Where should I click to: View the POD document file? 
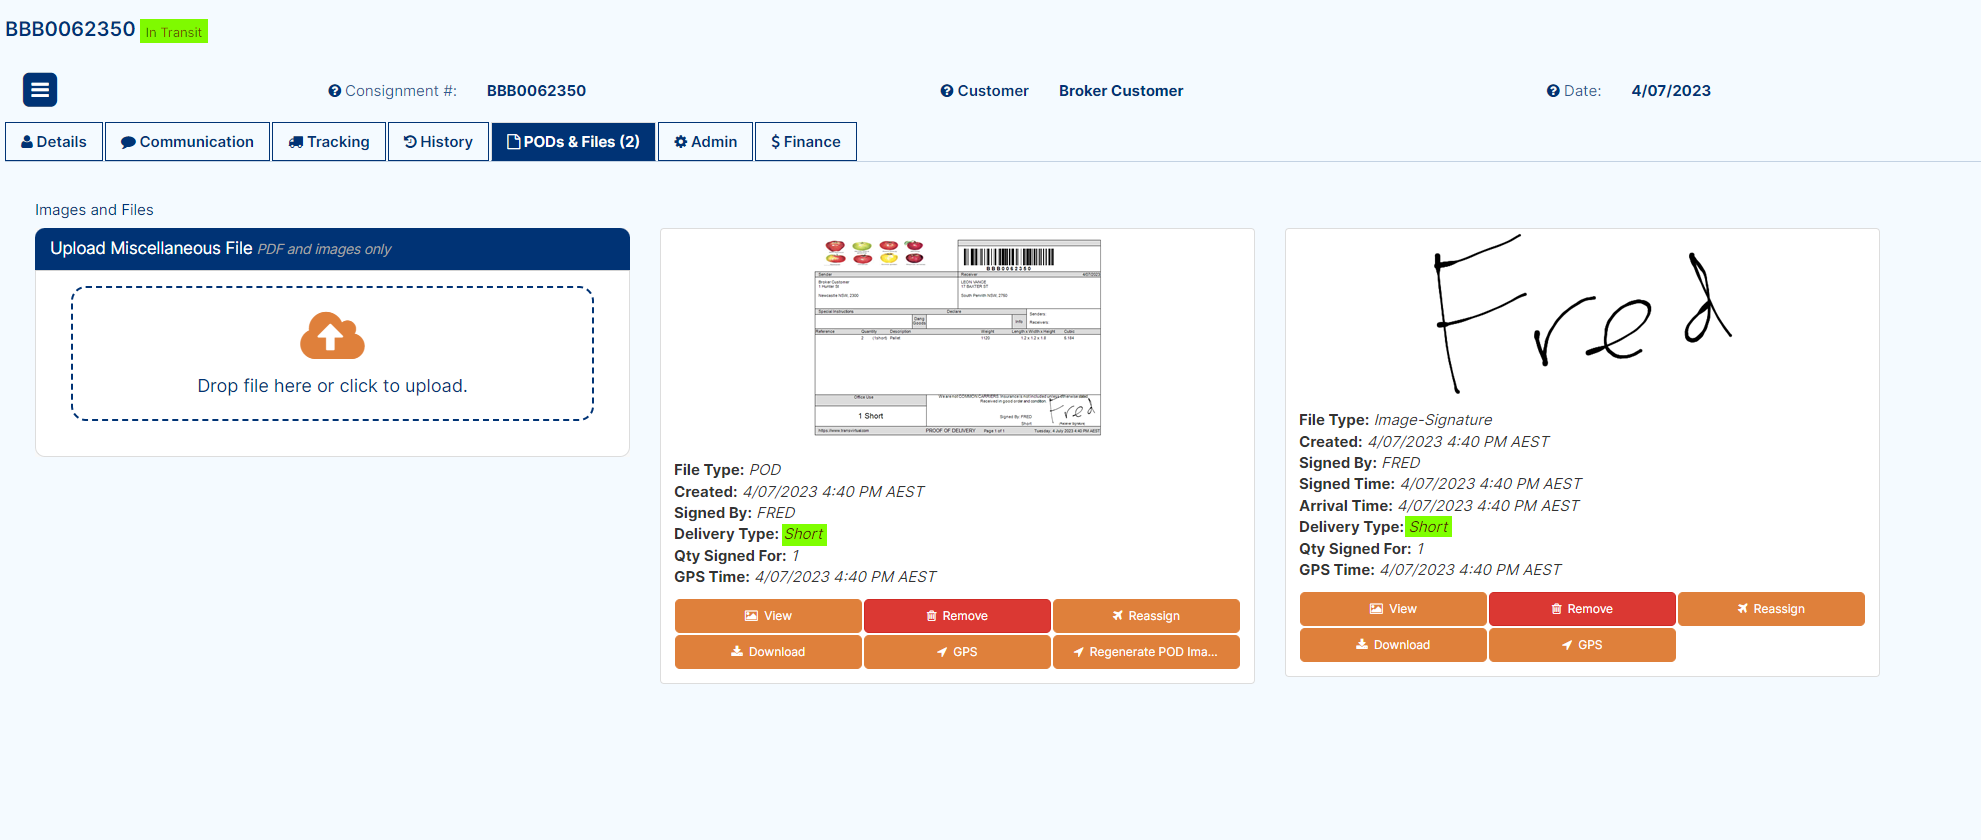767,616
